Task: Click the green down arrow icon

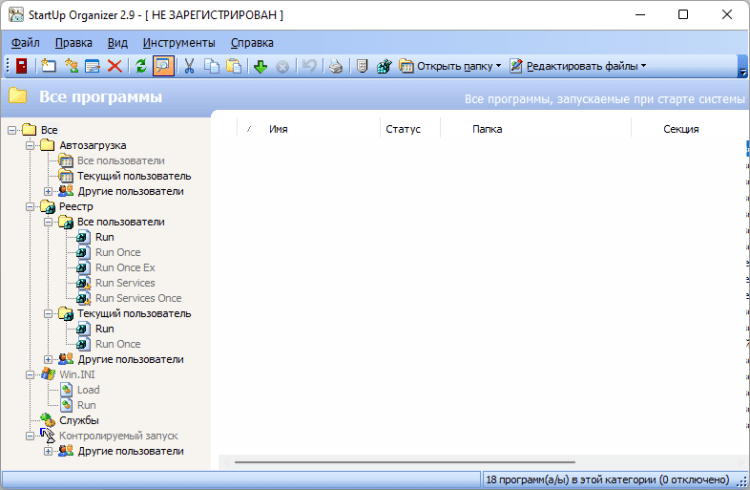Action: pos(260,66)
